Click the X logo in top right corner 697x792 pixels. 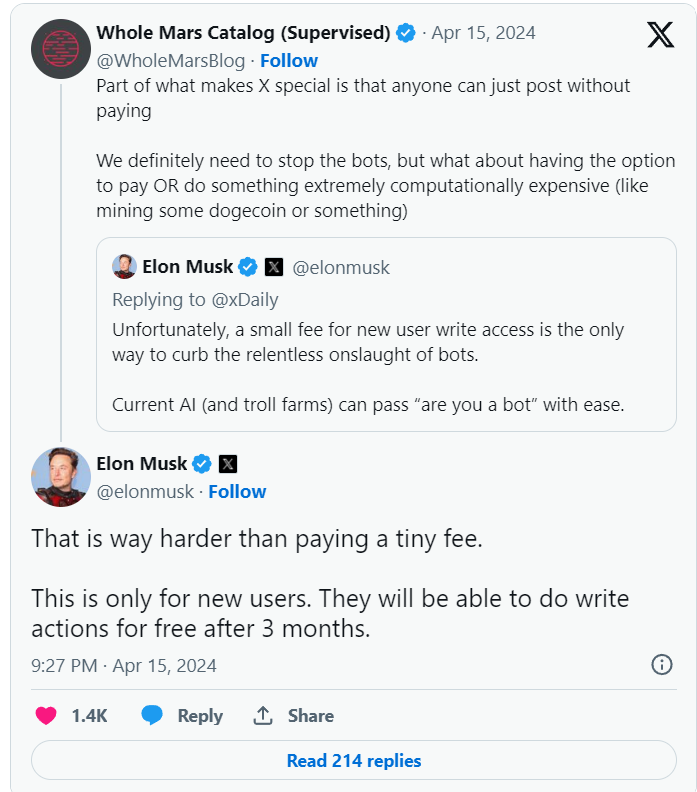tap(660, 35)
